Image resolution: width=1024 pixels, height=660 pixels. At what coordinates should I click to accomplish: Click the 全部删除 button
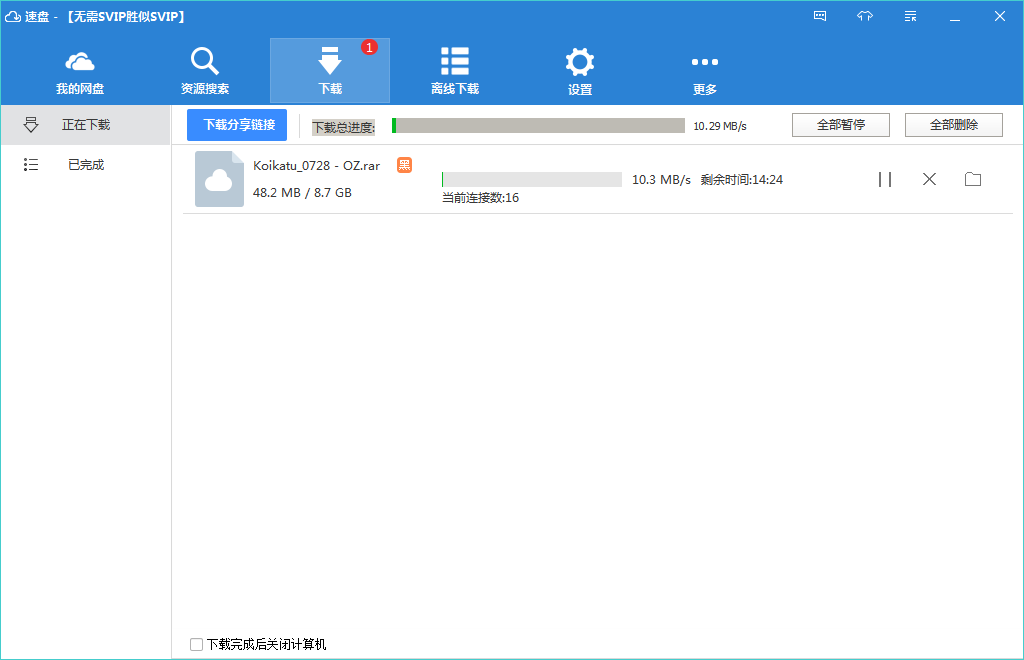pyautogui.click(x=953, y=125)
